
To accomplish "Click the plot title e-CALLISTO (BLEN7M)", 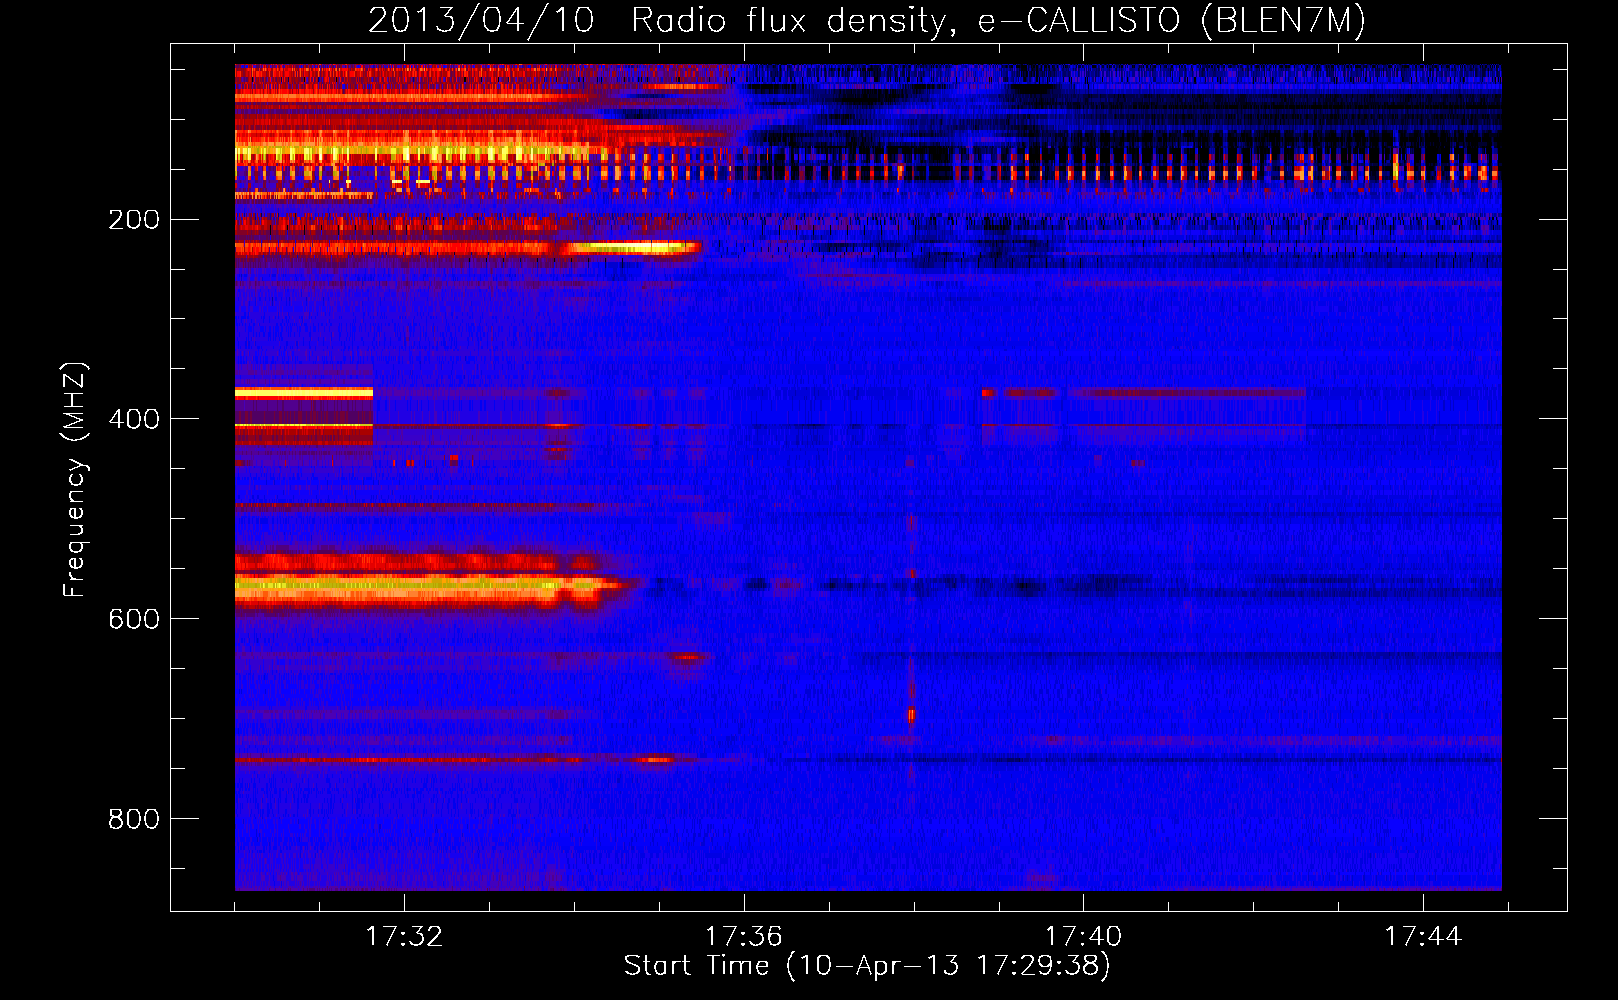I will point(1171,20).
